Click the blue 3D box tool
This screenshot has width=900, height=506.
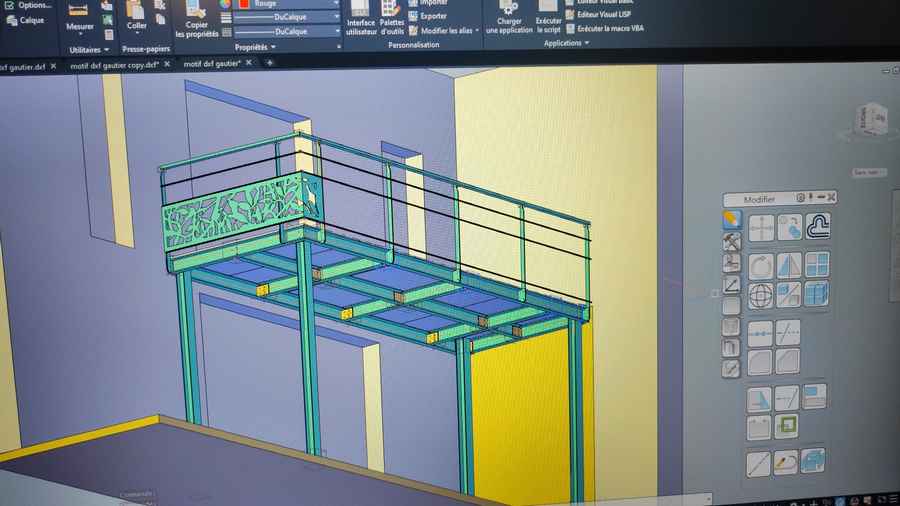817,296
